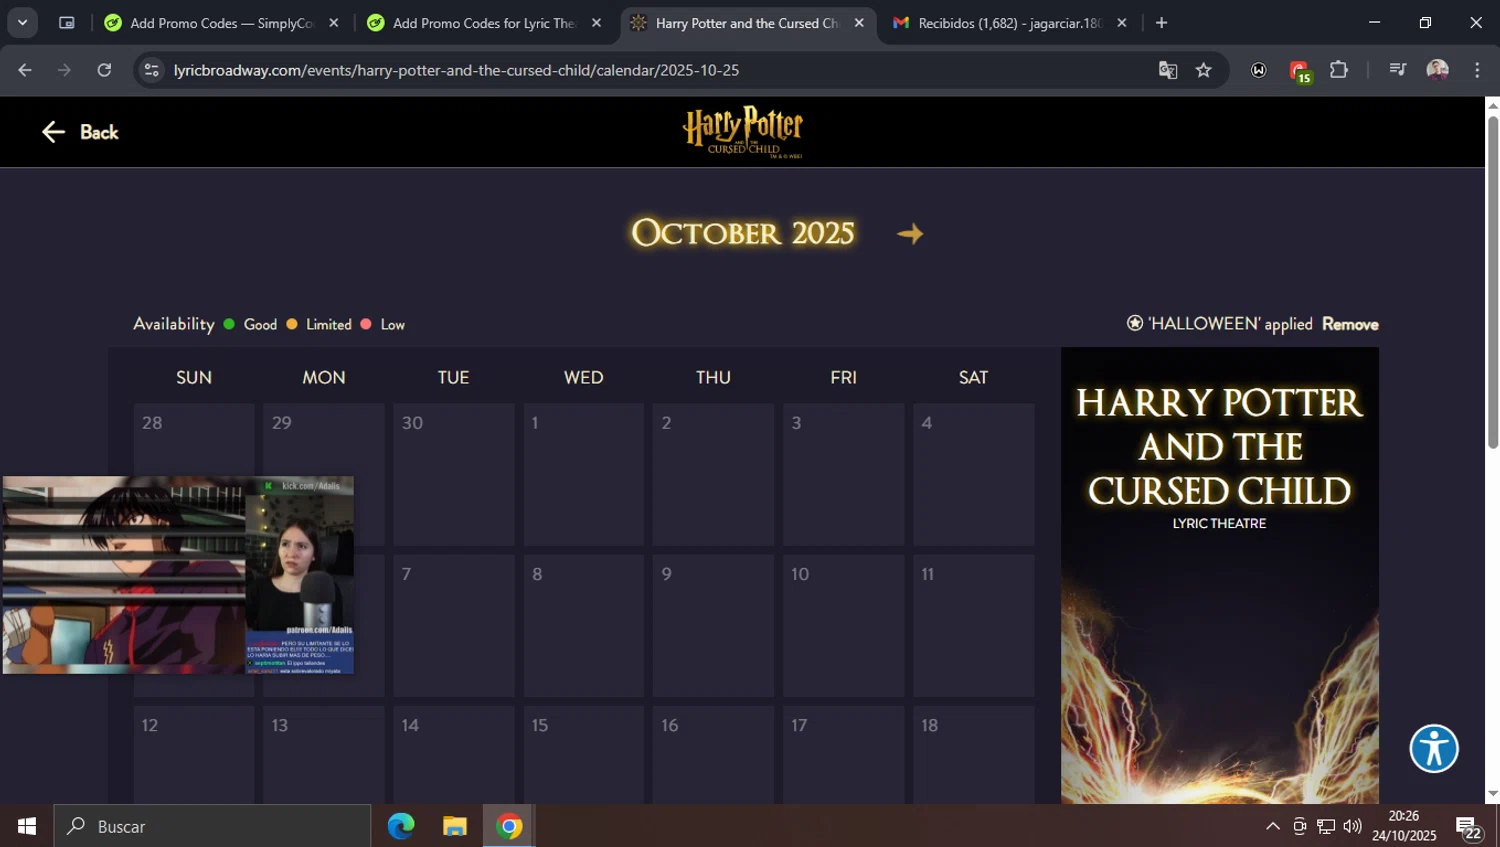Advance to next month with arrow
Viewport: 1500px width, 847px height.
(x=910, y=234)
